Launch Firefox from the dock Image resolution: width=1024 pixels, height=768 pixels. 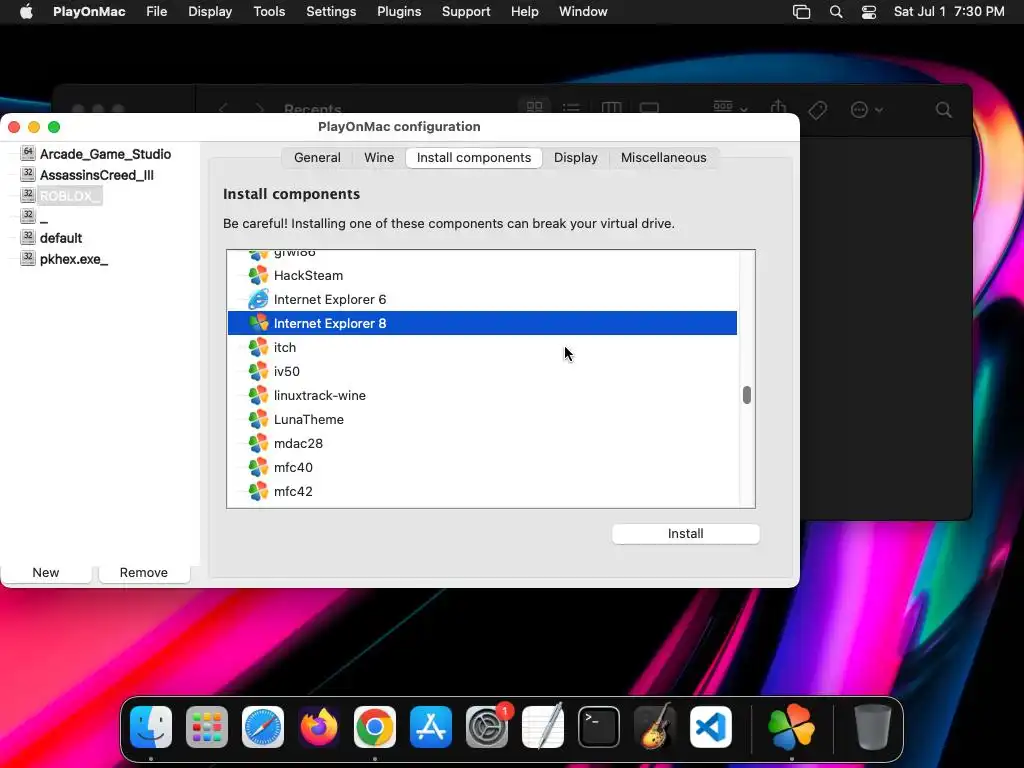(x=319, y=727)
